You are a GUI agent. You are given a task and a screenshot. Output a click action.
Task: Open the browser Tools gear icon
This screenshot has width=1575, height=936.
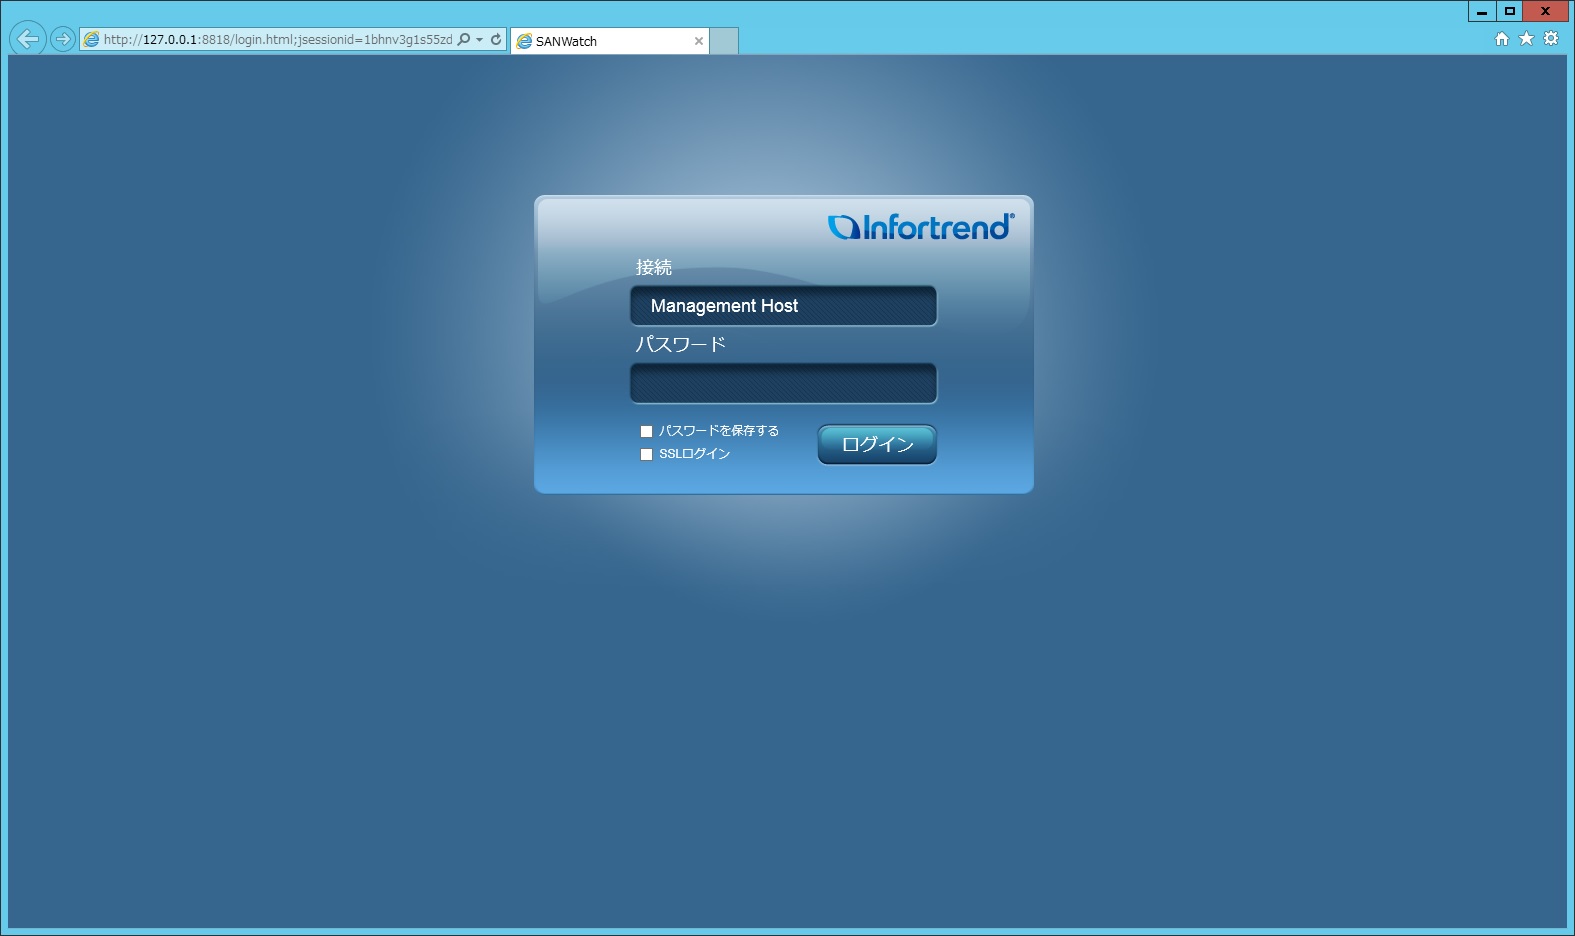1551,39
